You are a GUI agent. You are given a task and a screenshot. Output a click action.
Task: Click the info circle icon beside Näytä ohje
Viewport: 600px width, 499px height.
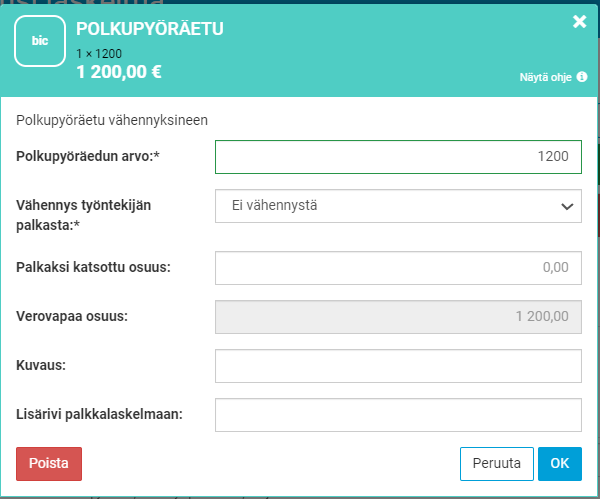pos(582,76)
